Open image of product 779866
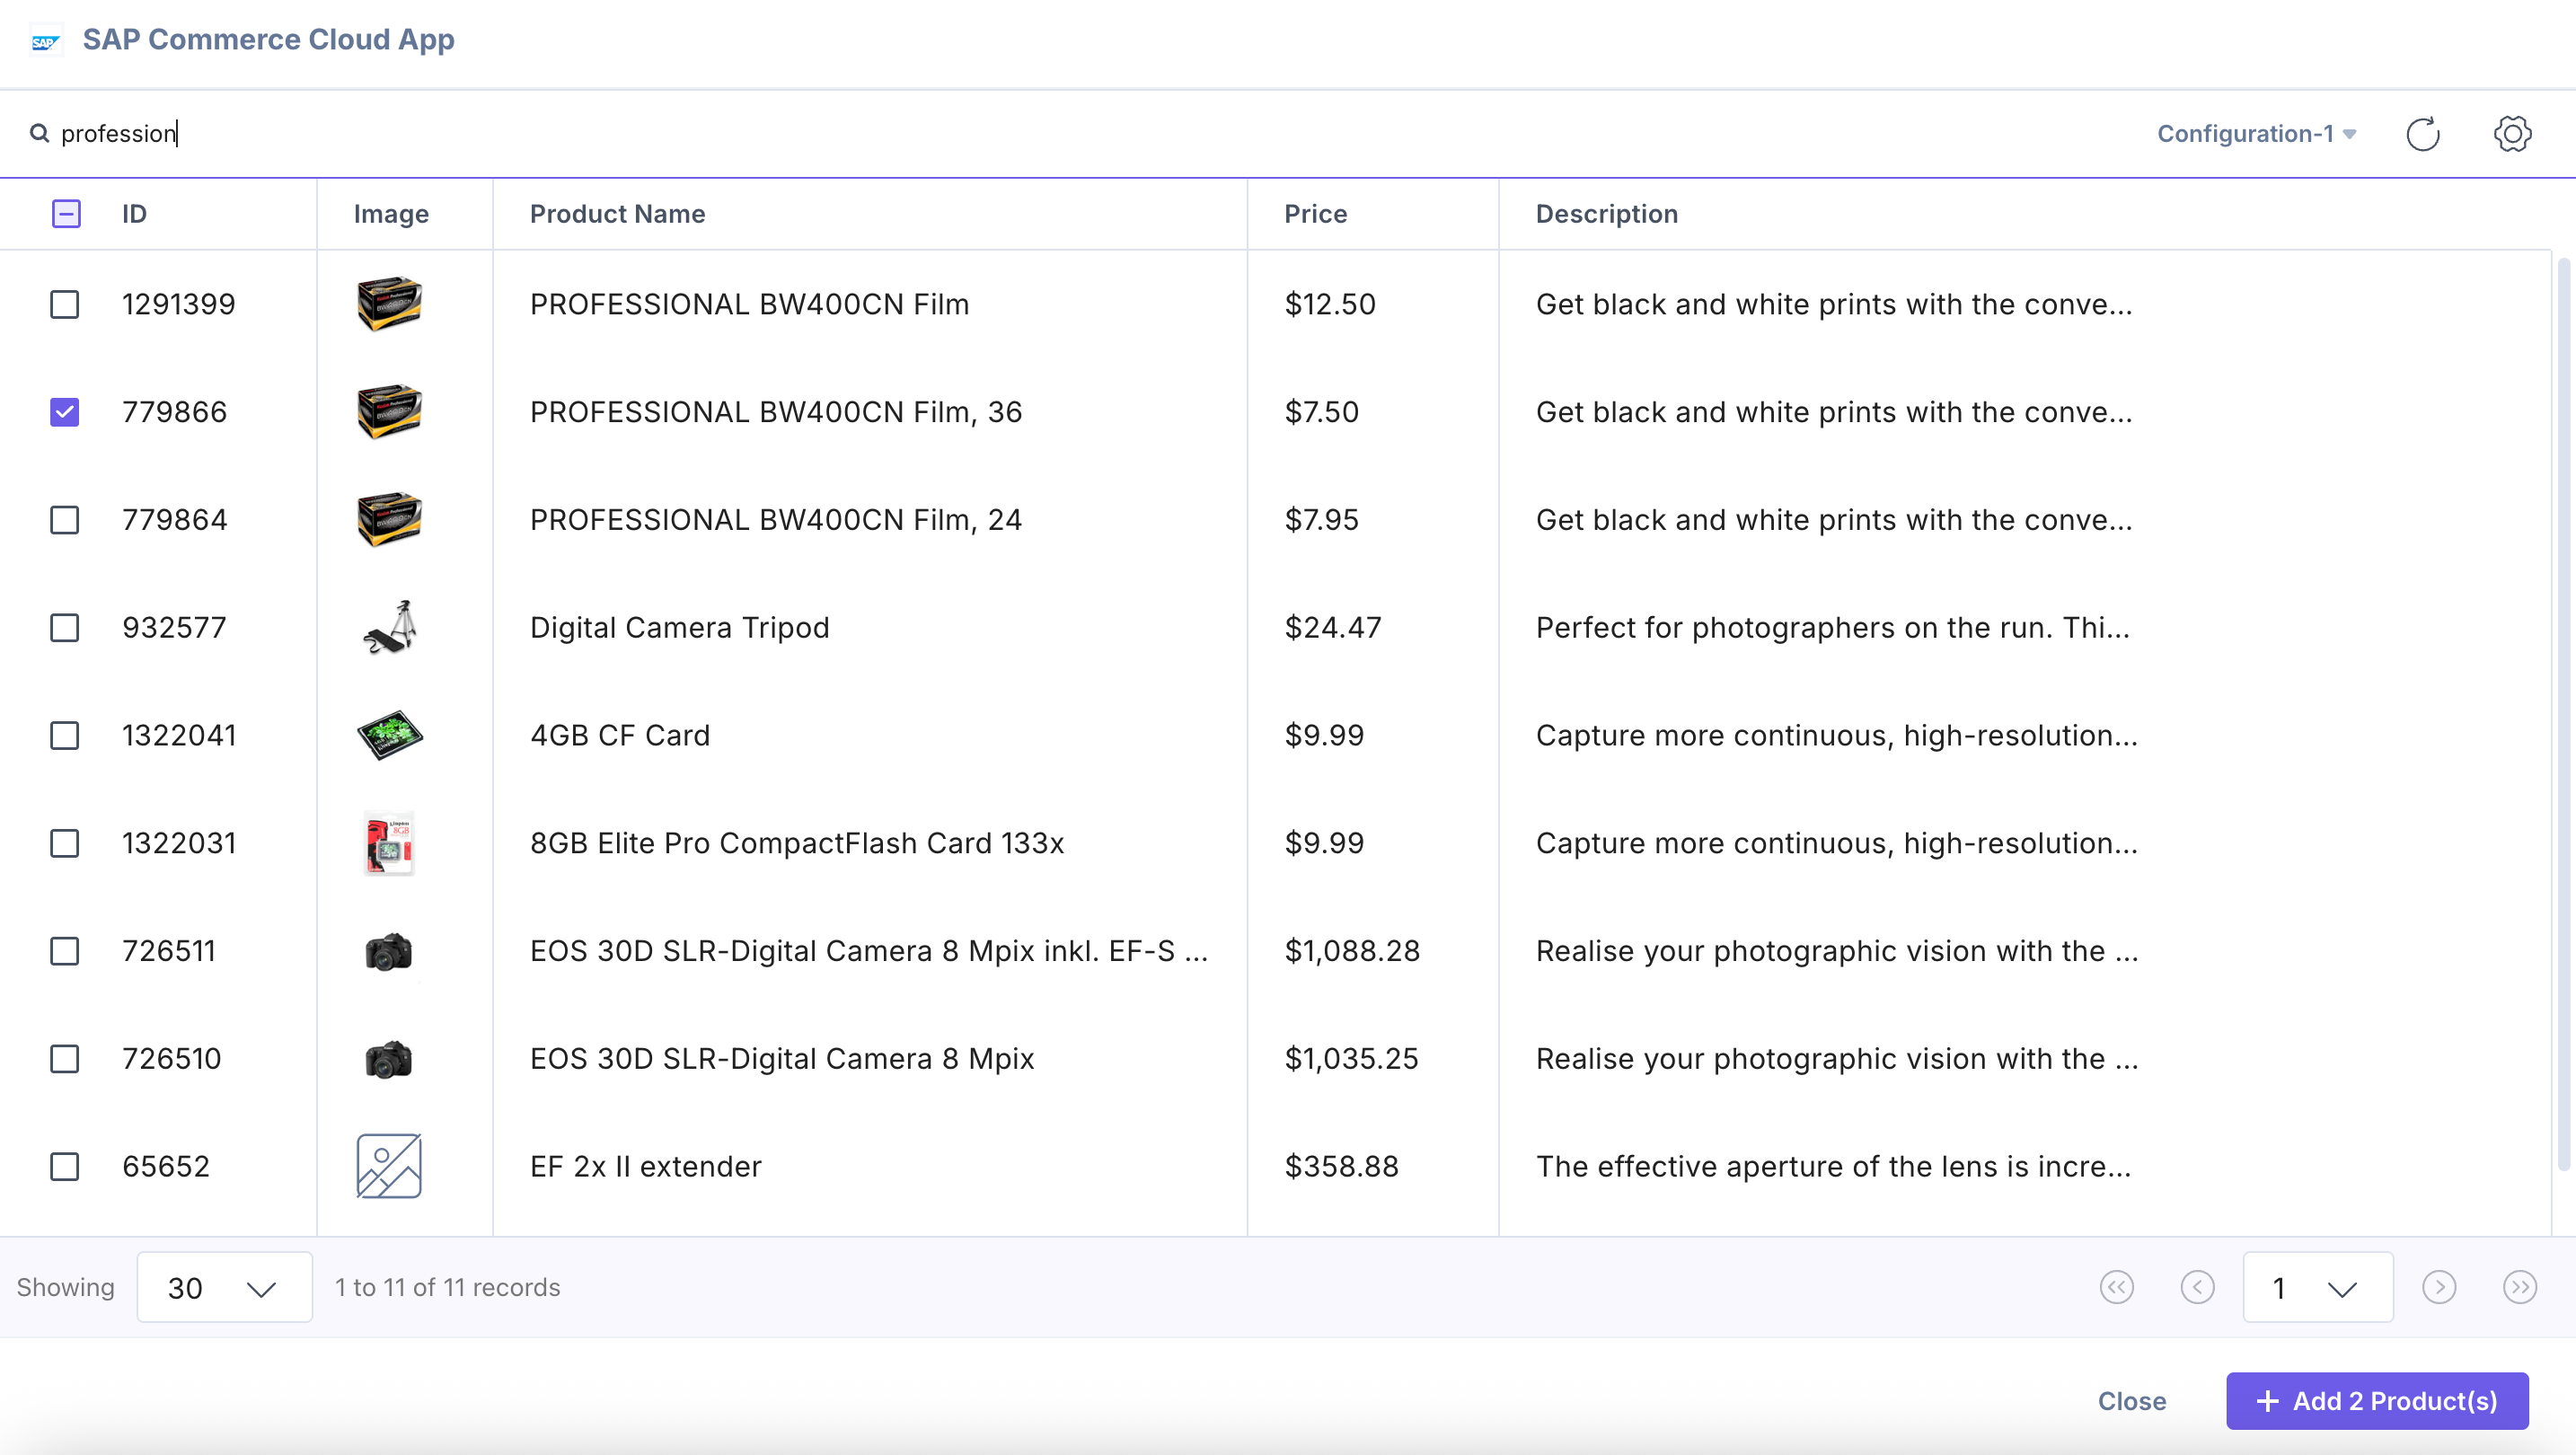 pos(389,412)
